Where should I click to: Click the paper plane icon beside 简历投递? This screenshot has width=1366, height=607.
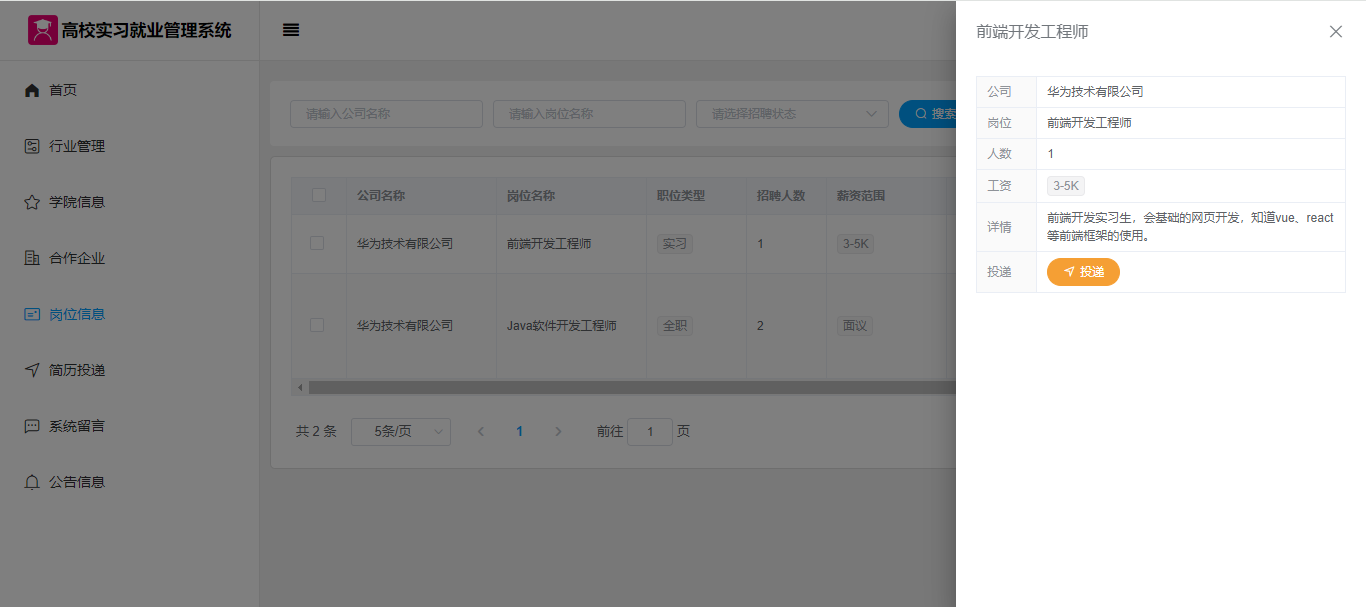coord(32,370)
